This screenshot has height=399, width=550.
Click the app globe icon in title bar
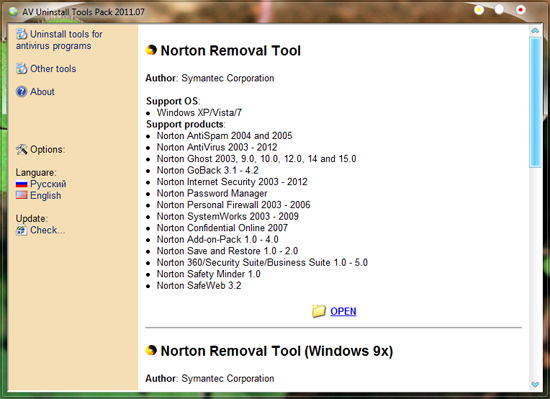13,12
